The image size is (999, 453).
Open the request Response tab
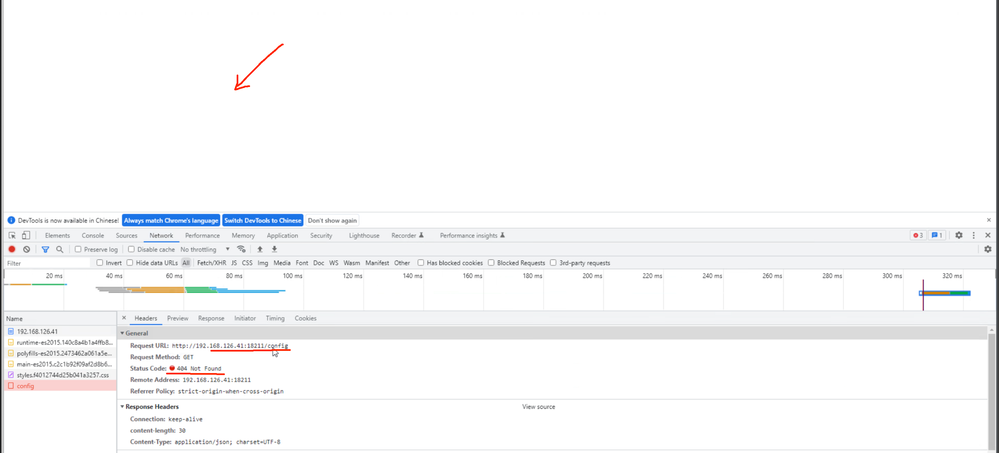pyautogui.click(x=211, y=318)
